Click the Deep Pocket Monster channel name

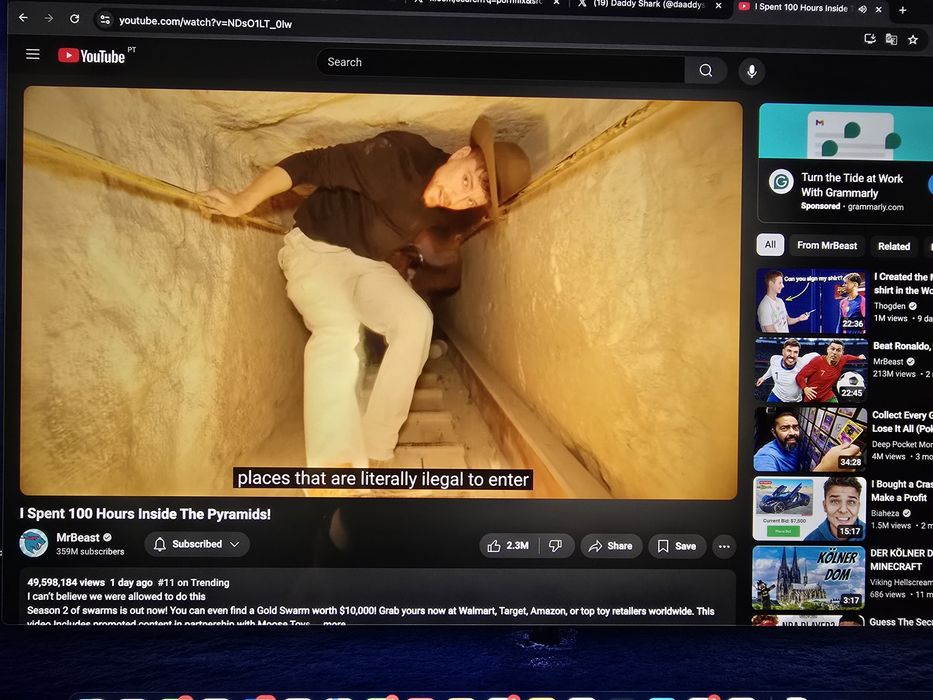(x=901, y=444)
